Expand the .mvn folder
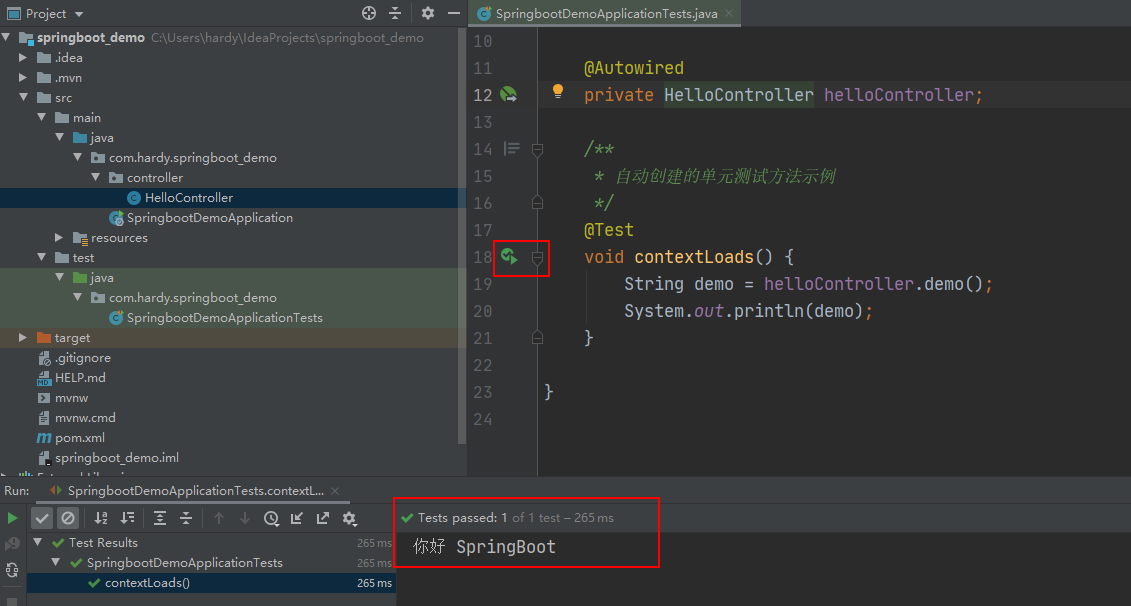This screenshot has width=1131, height=606. [x=23, y=77]
